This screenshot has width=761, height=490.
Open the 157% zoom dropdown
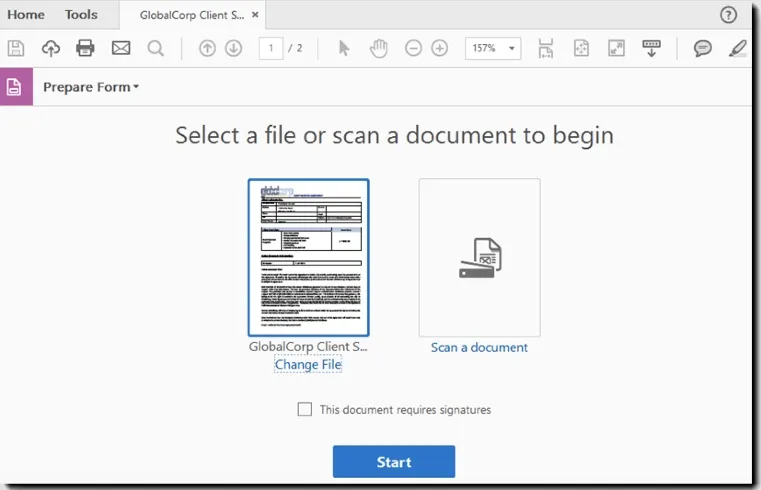coord(493,48)
